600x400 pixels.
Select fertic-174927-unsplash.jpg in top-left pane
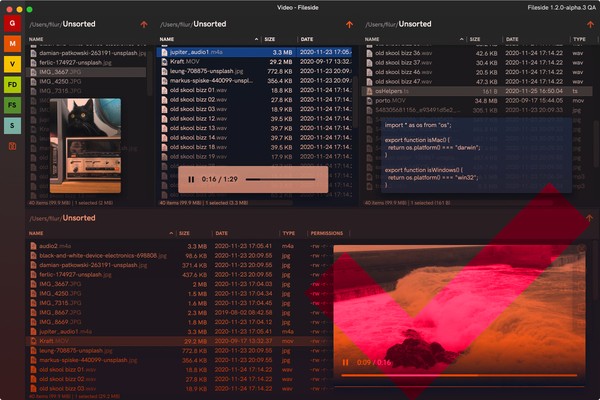[x=86, y=62]
